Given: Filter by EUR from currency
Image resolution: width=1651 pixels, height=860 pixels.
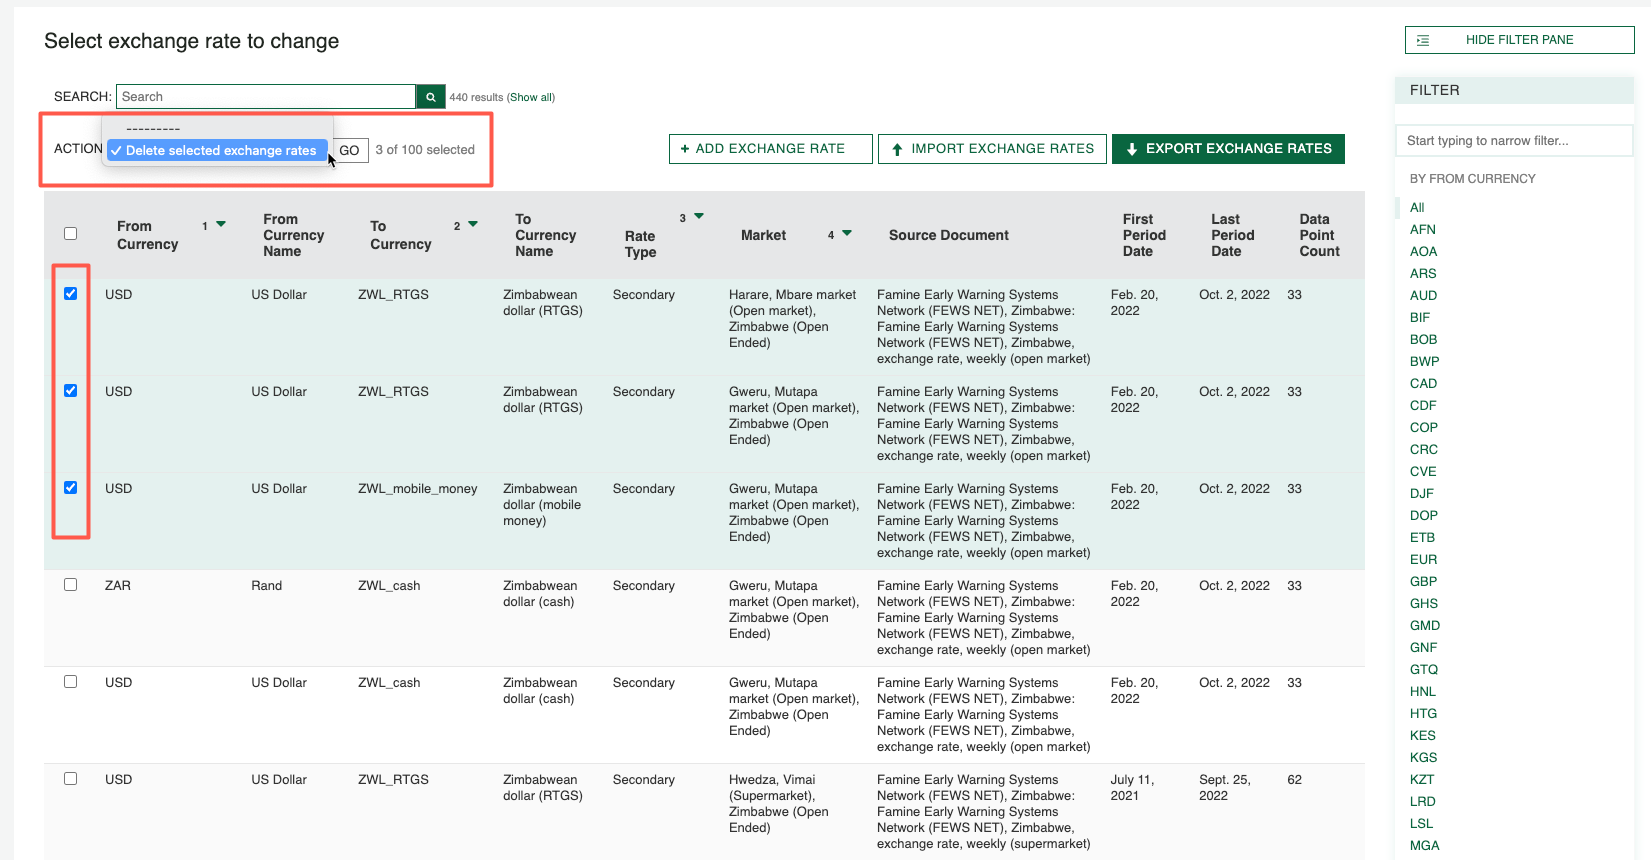Looking at the screenshot, I should [1423, 560].
